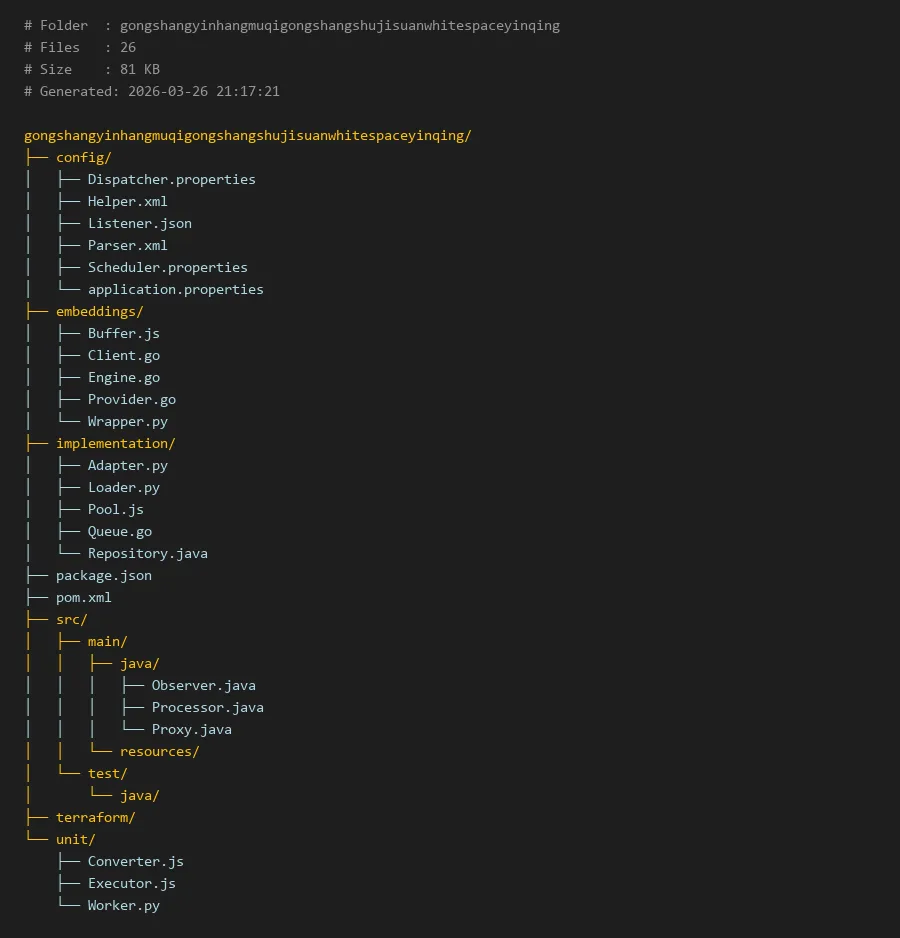Click the application.properties file
Viewport: 900px width, 938px height.
[x=175, y=289]
